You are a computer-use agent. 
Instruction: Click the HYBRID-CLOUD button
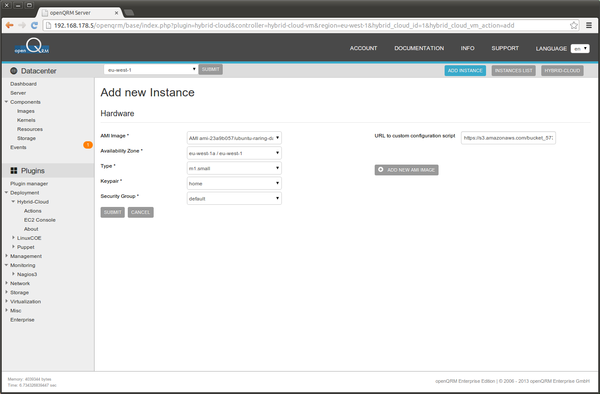click(x=562, y=70)
